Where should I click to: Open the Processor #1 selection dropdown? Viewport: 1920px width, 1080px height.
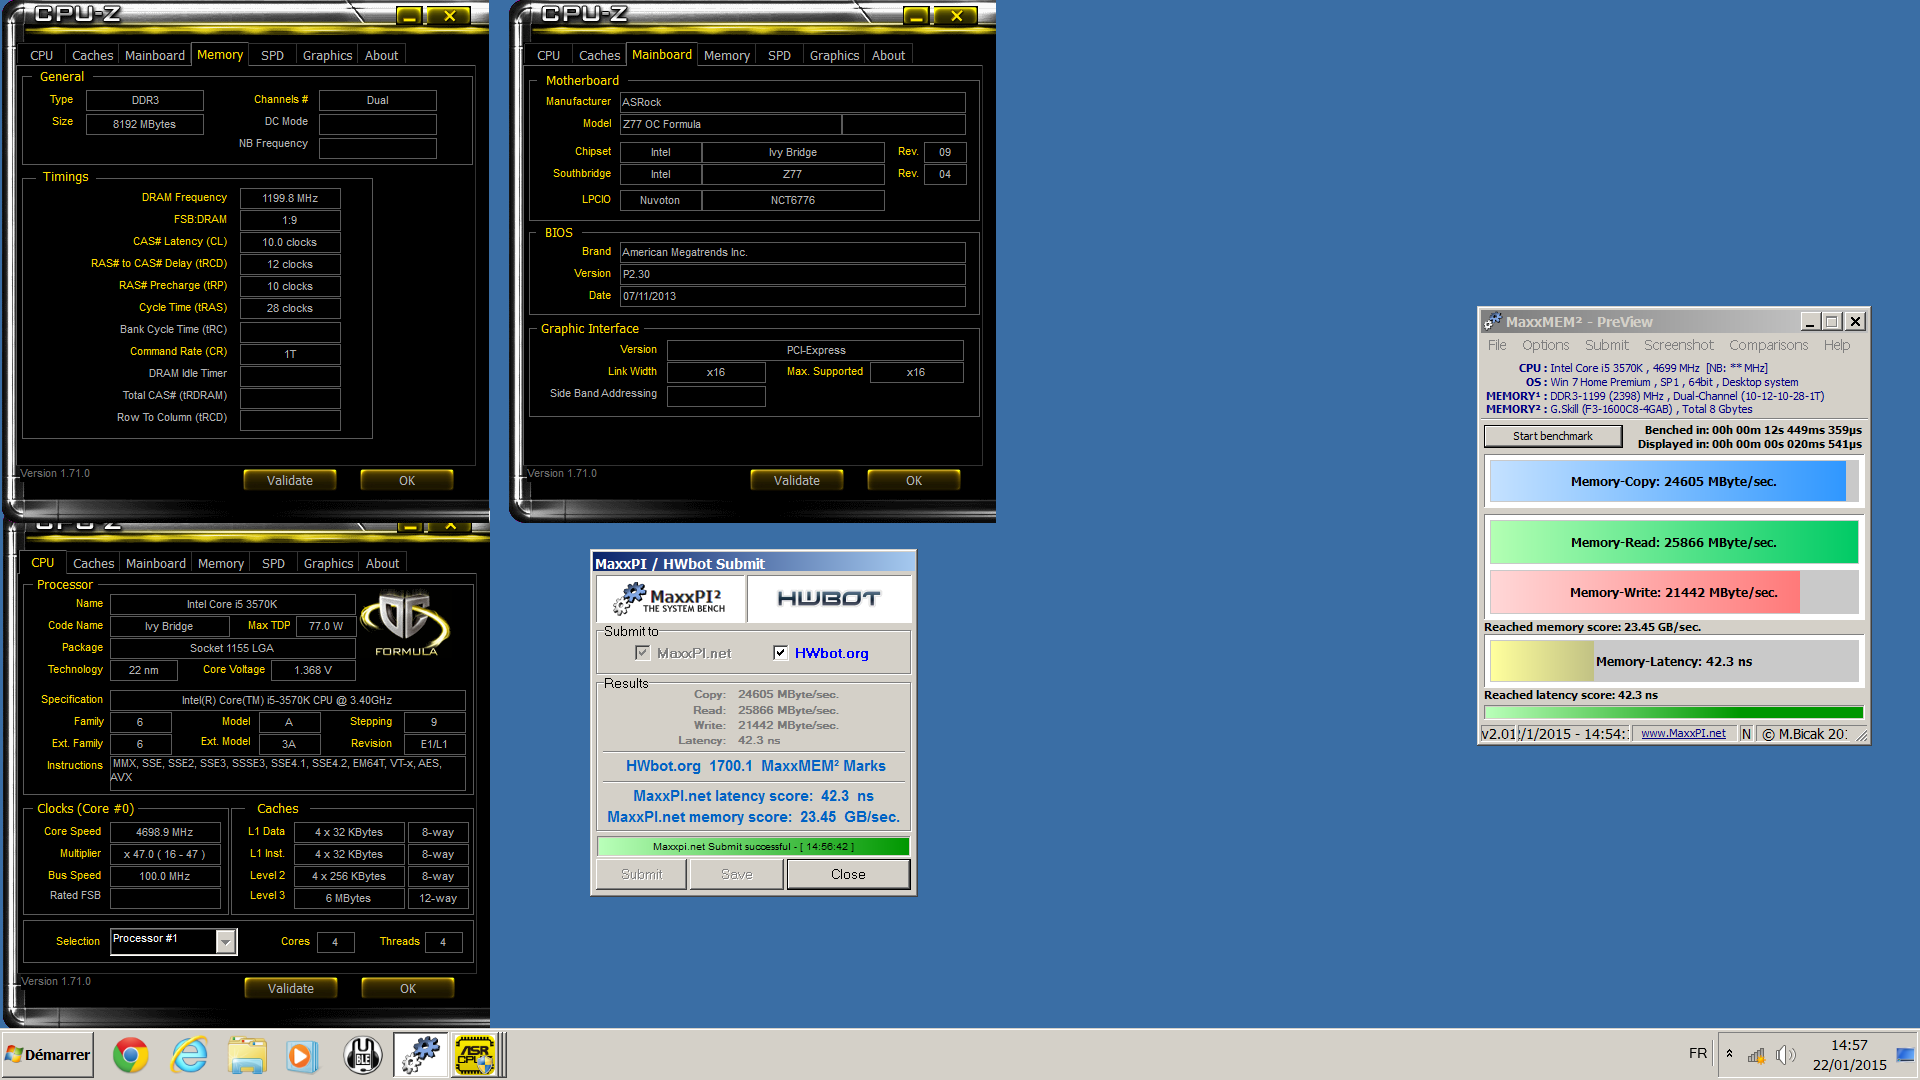click(225, 941)
